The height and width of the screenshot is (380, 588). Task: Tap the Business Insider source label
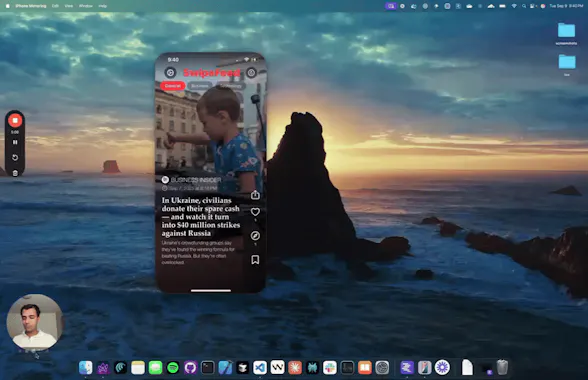[x=196, y=180]
